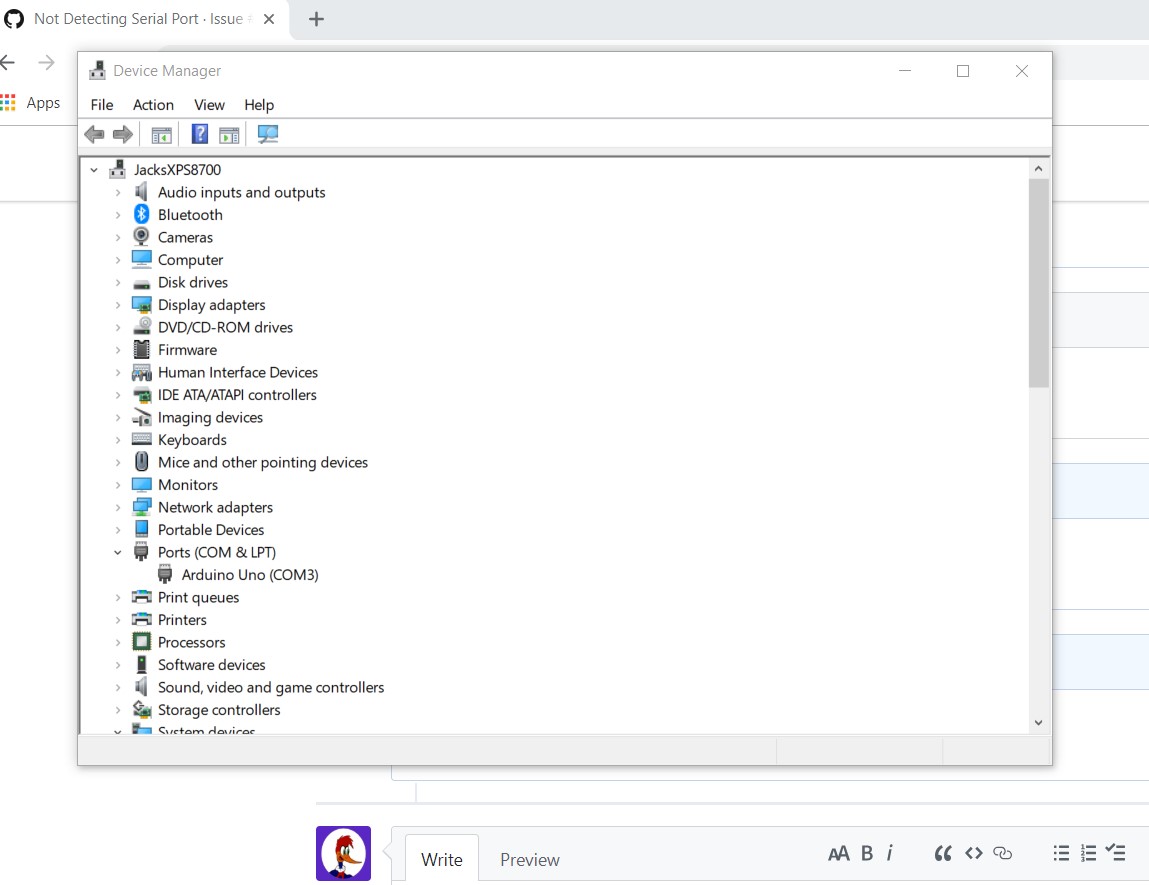
Task: Open the Apps bookmarks shortcut
Action: point(30,103)
